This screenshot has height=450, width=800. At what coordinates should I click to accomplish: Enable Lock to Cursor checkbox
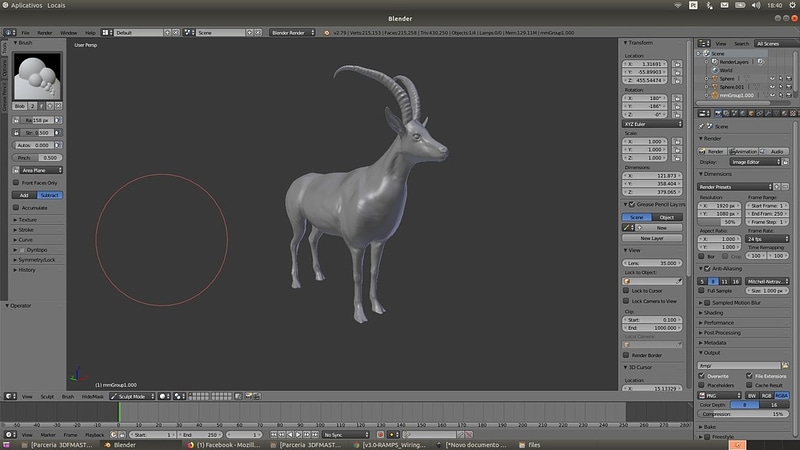626,291
